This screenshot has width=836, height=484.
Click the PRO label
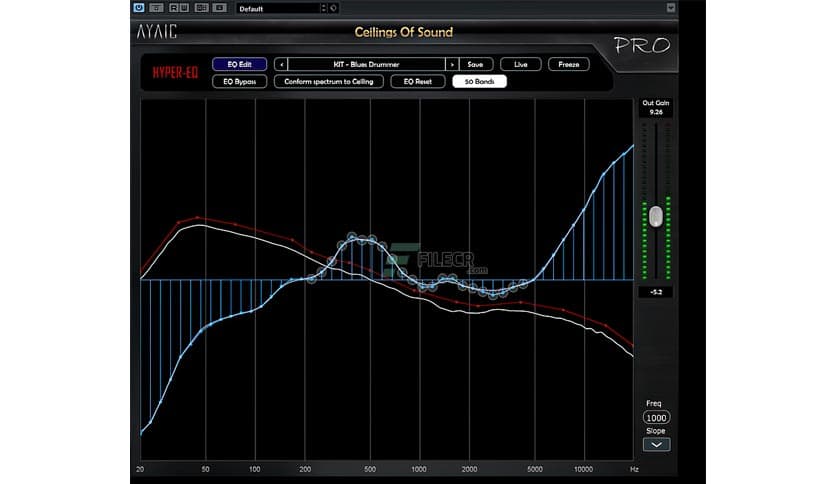click(x=641, y=45)
